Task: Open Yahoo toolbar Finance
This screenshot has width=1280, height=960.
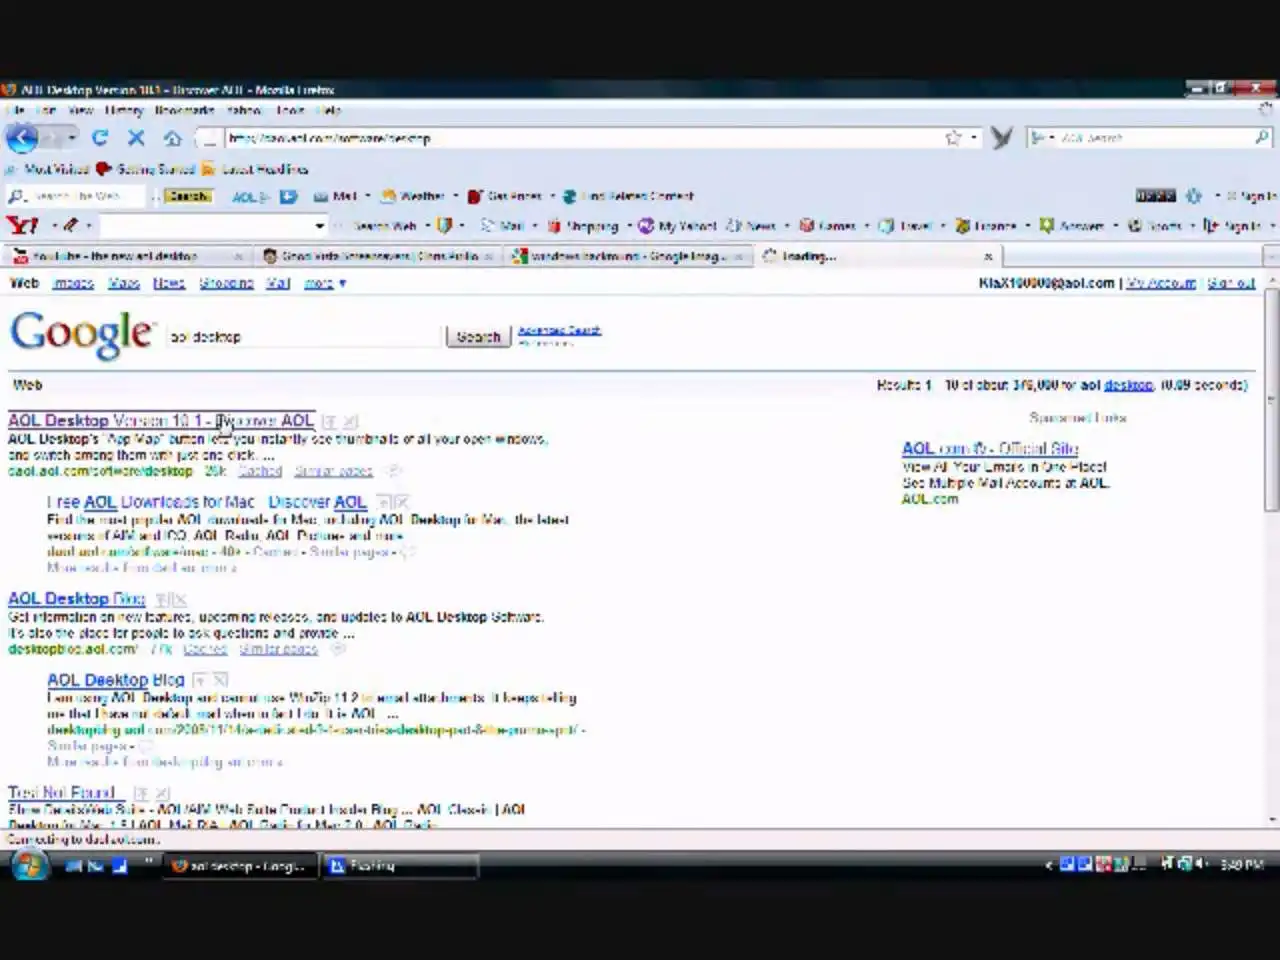Action: tap(986, 226)
